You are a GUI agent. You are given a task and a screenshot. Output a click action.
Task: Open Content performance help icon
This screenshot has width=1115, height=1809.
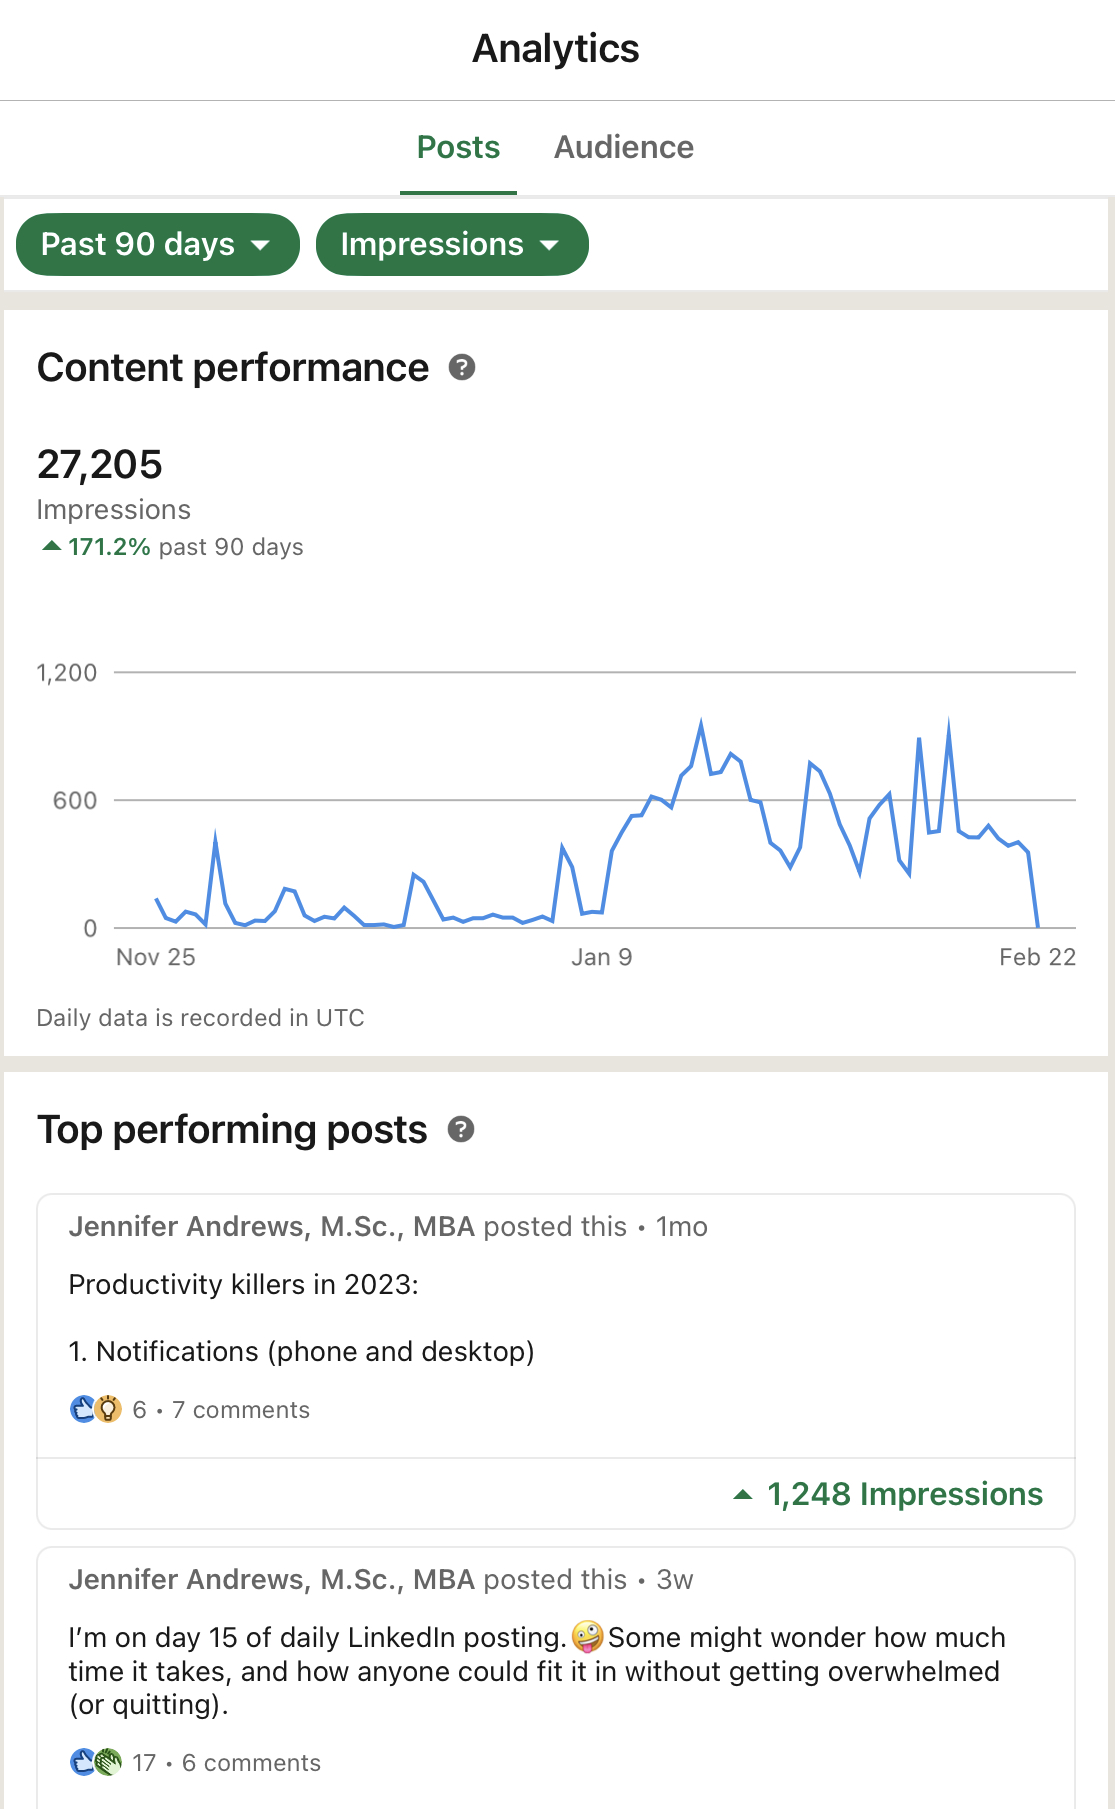462,368
